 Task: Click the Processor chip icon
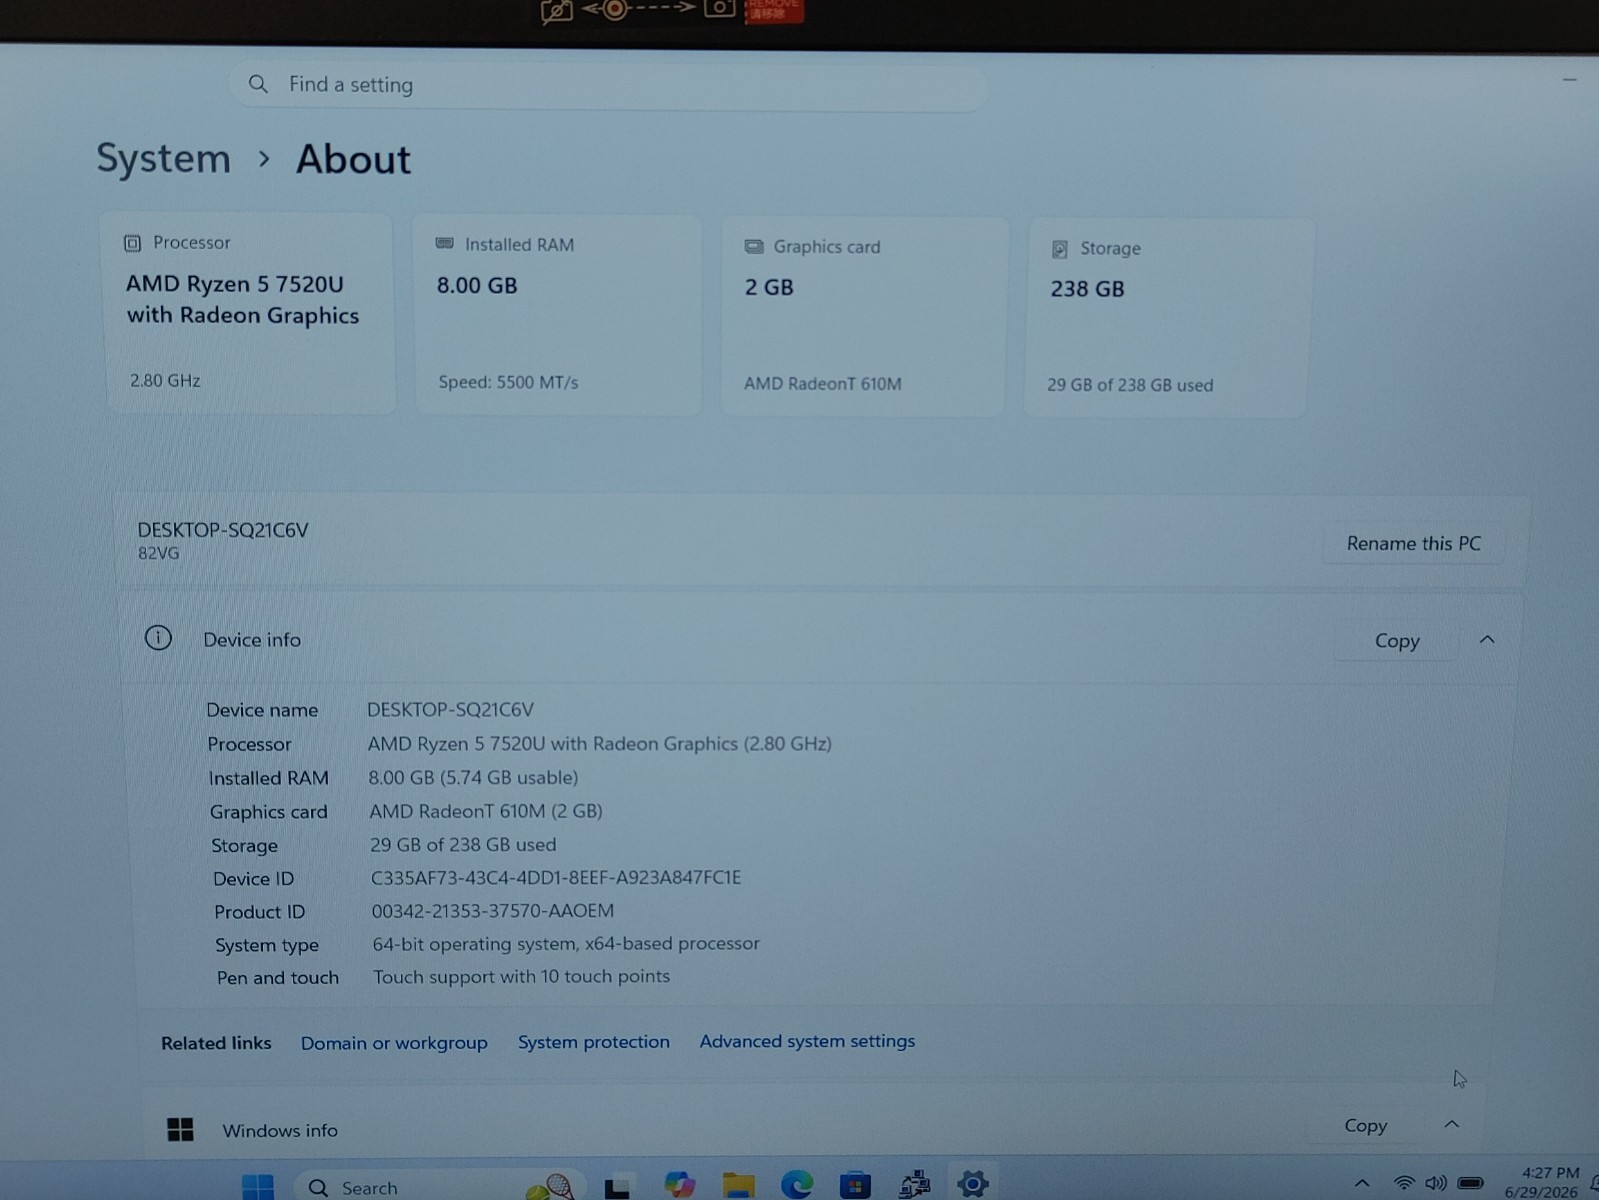click(132, 243)
